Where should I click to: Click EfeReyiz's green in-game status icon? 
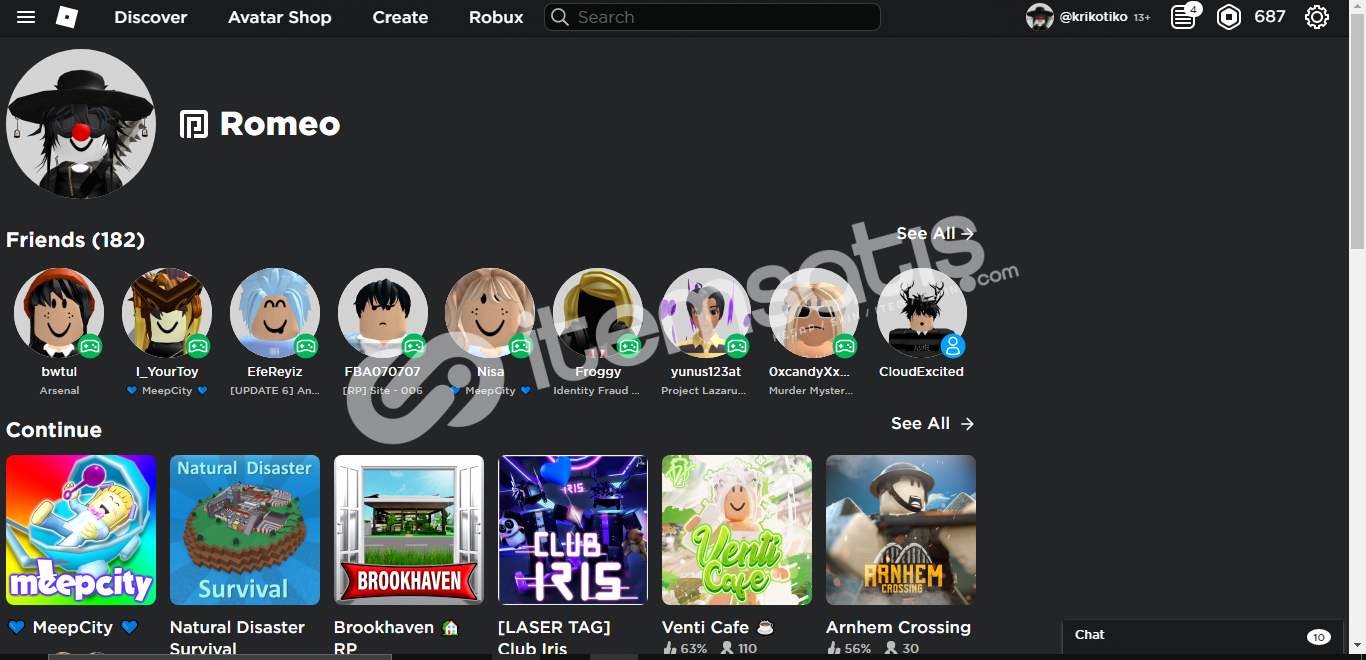[306, 346]
